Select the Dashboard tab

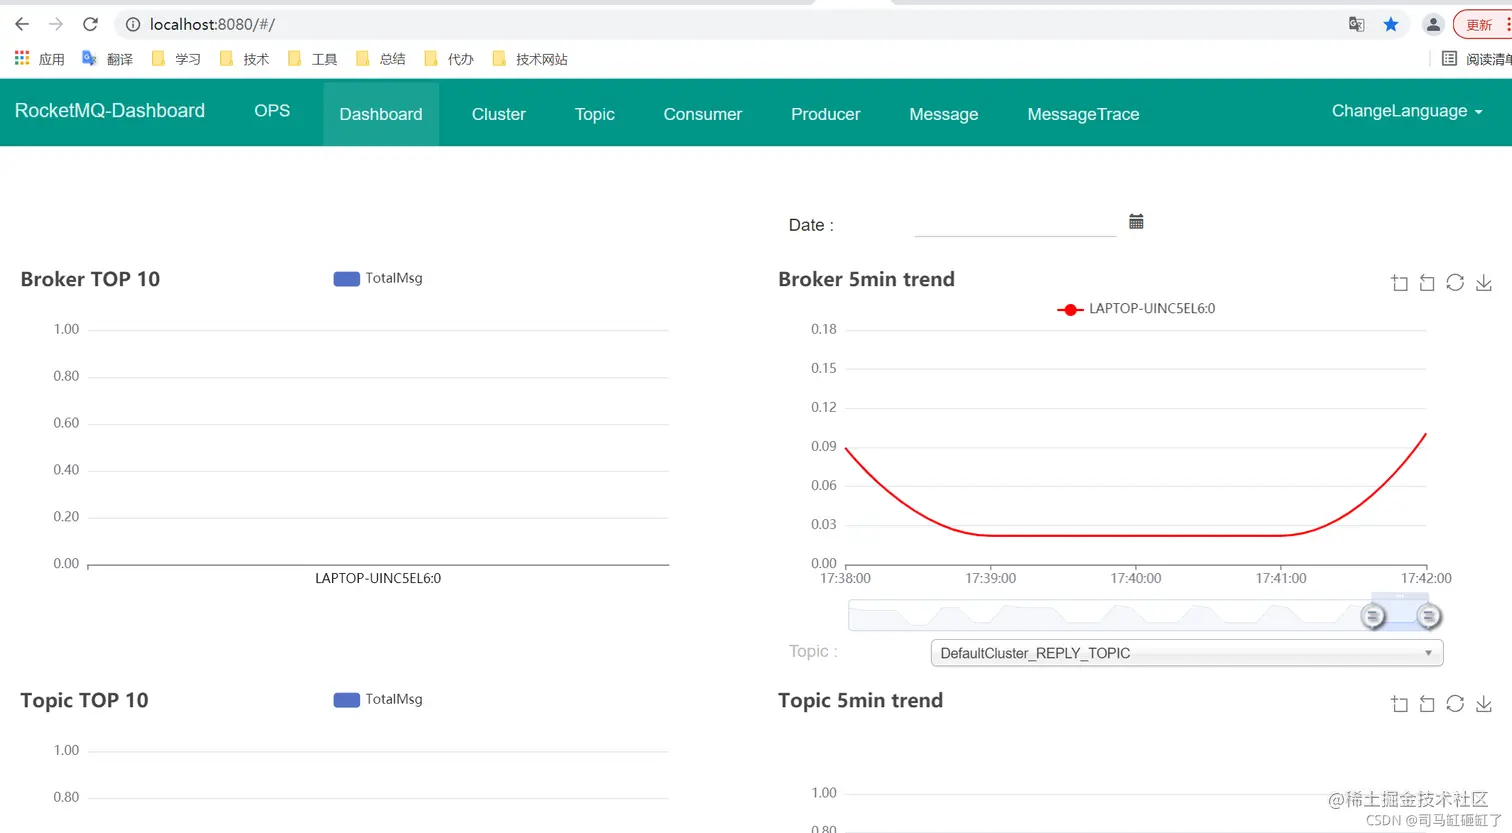pos(381,114)
